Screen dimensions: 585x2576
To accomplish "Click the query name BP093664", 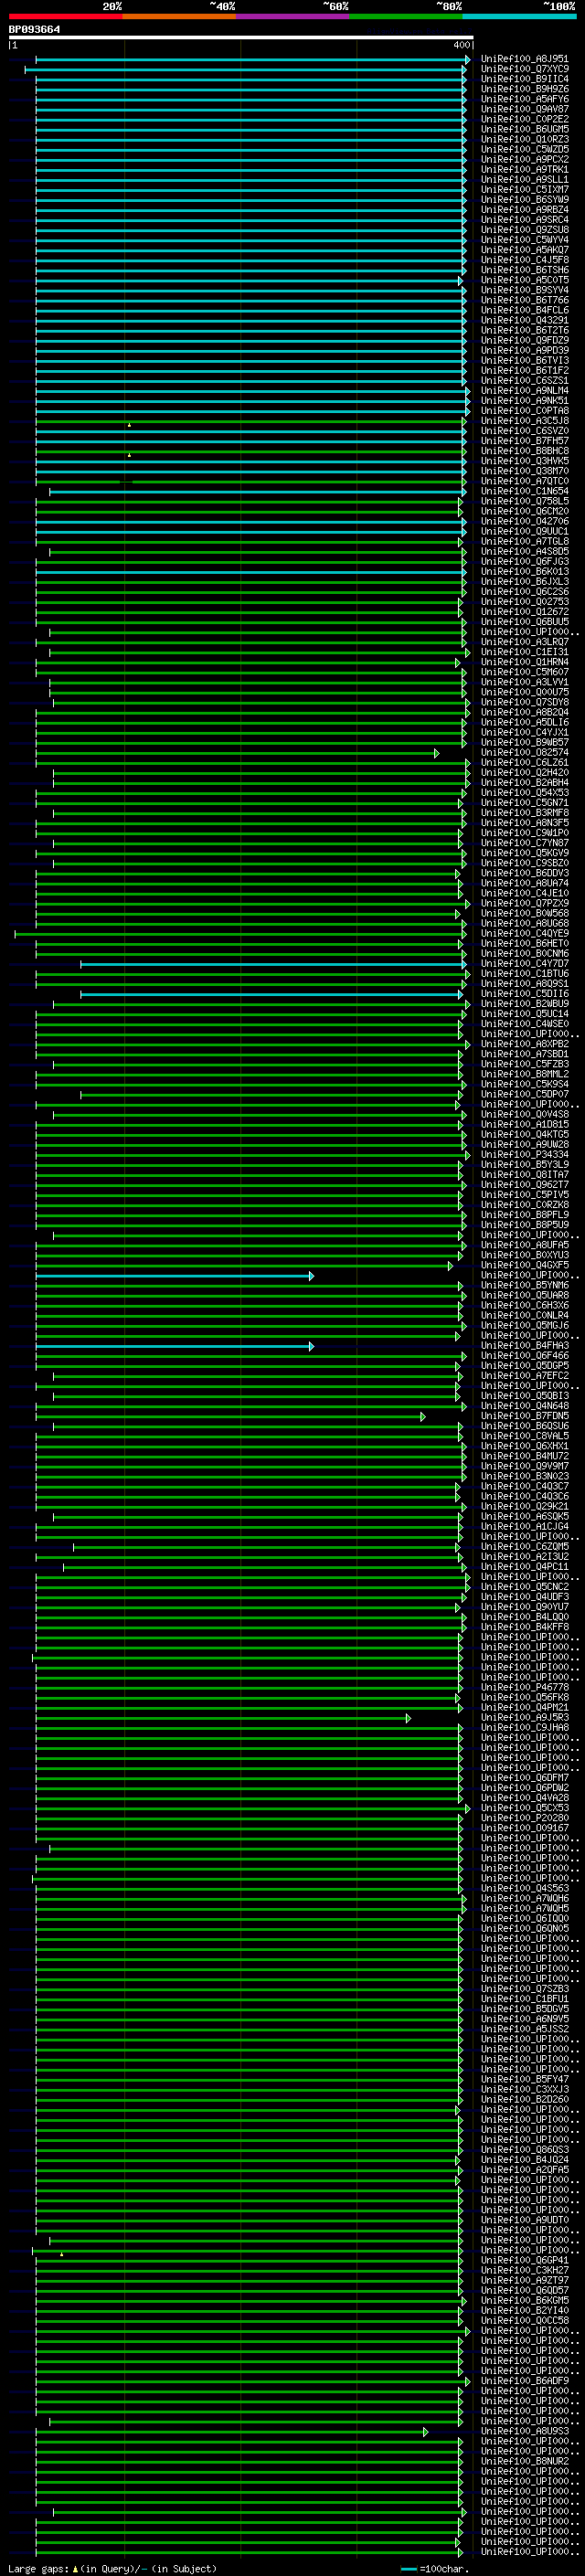I will 34,30.
